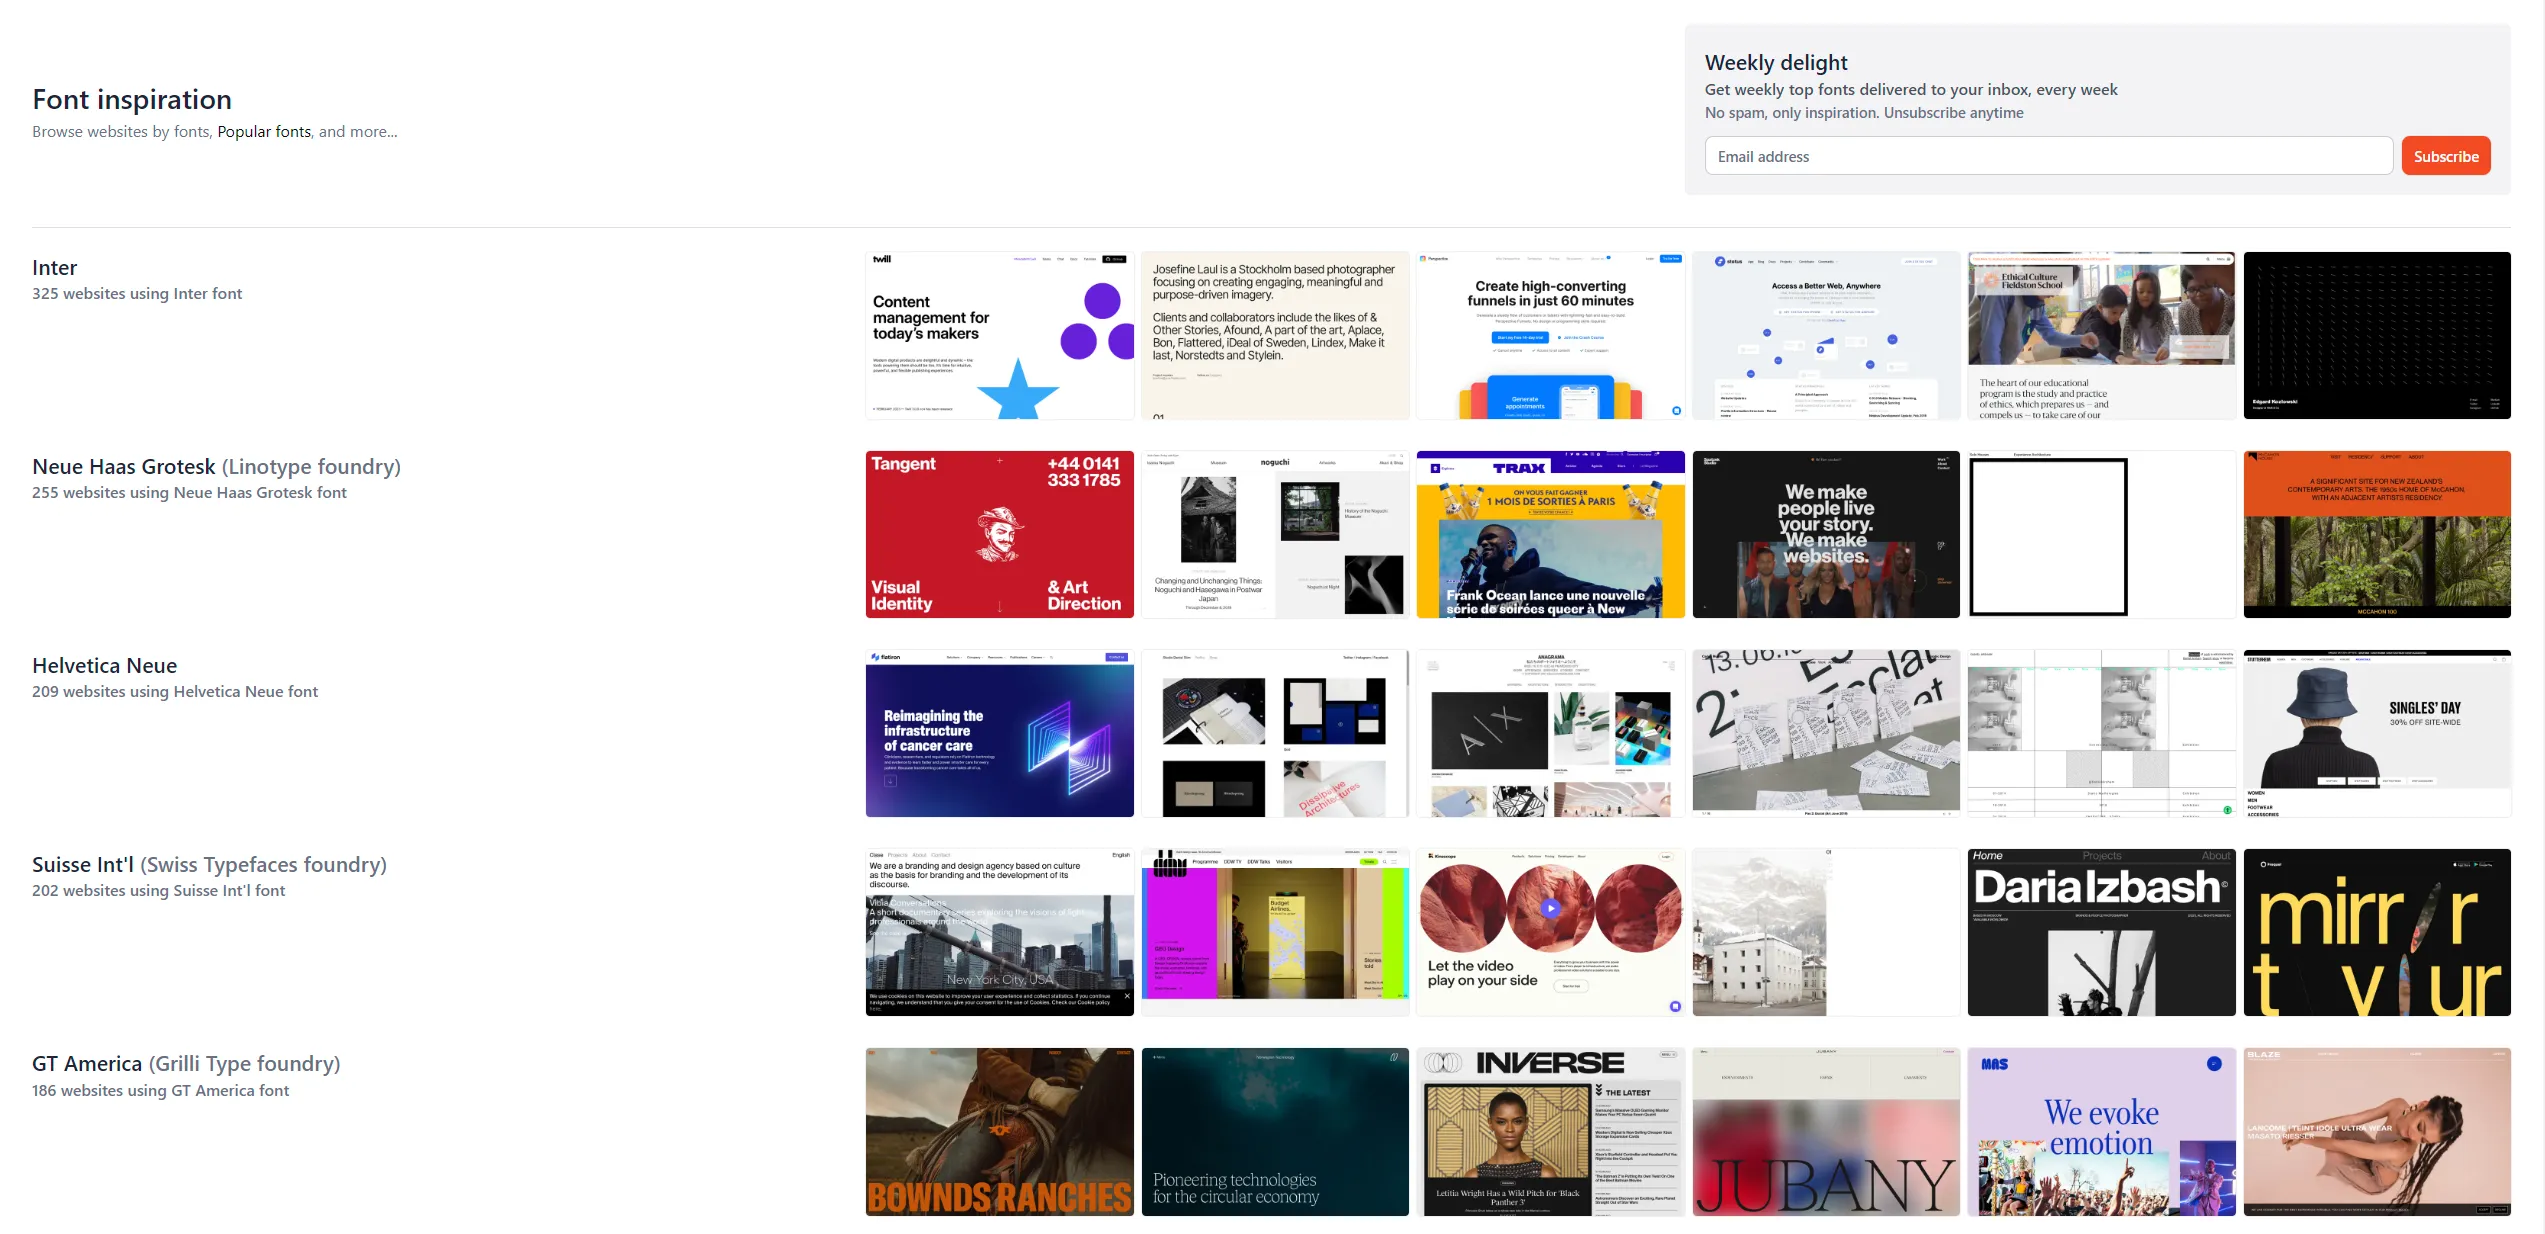Open the BOWNDS RANCHES website thumbnail
The image size is (2545, 1234).
point(999,1131)
